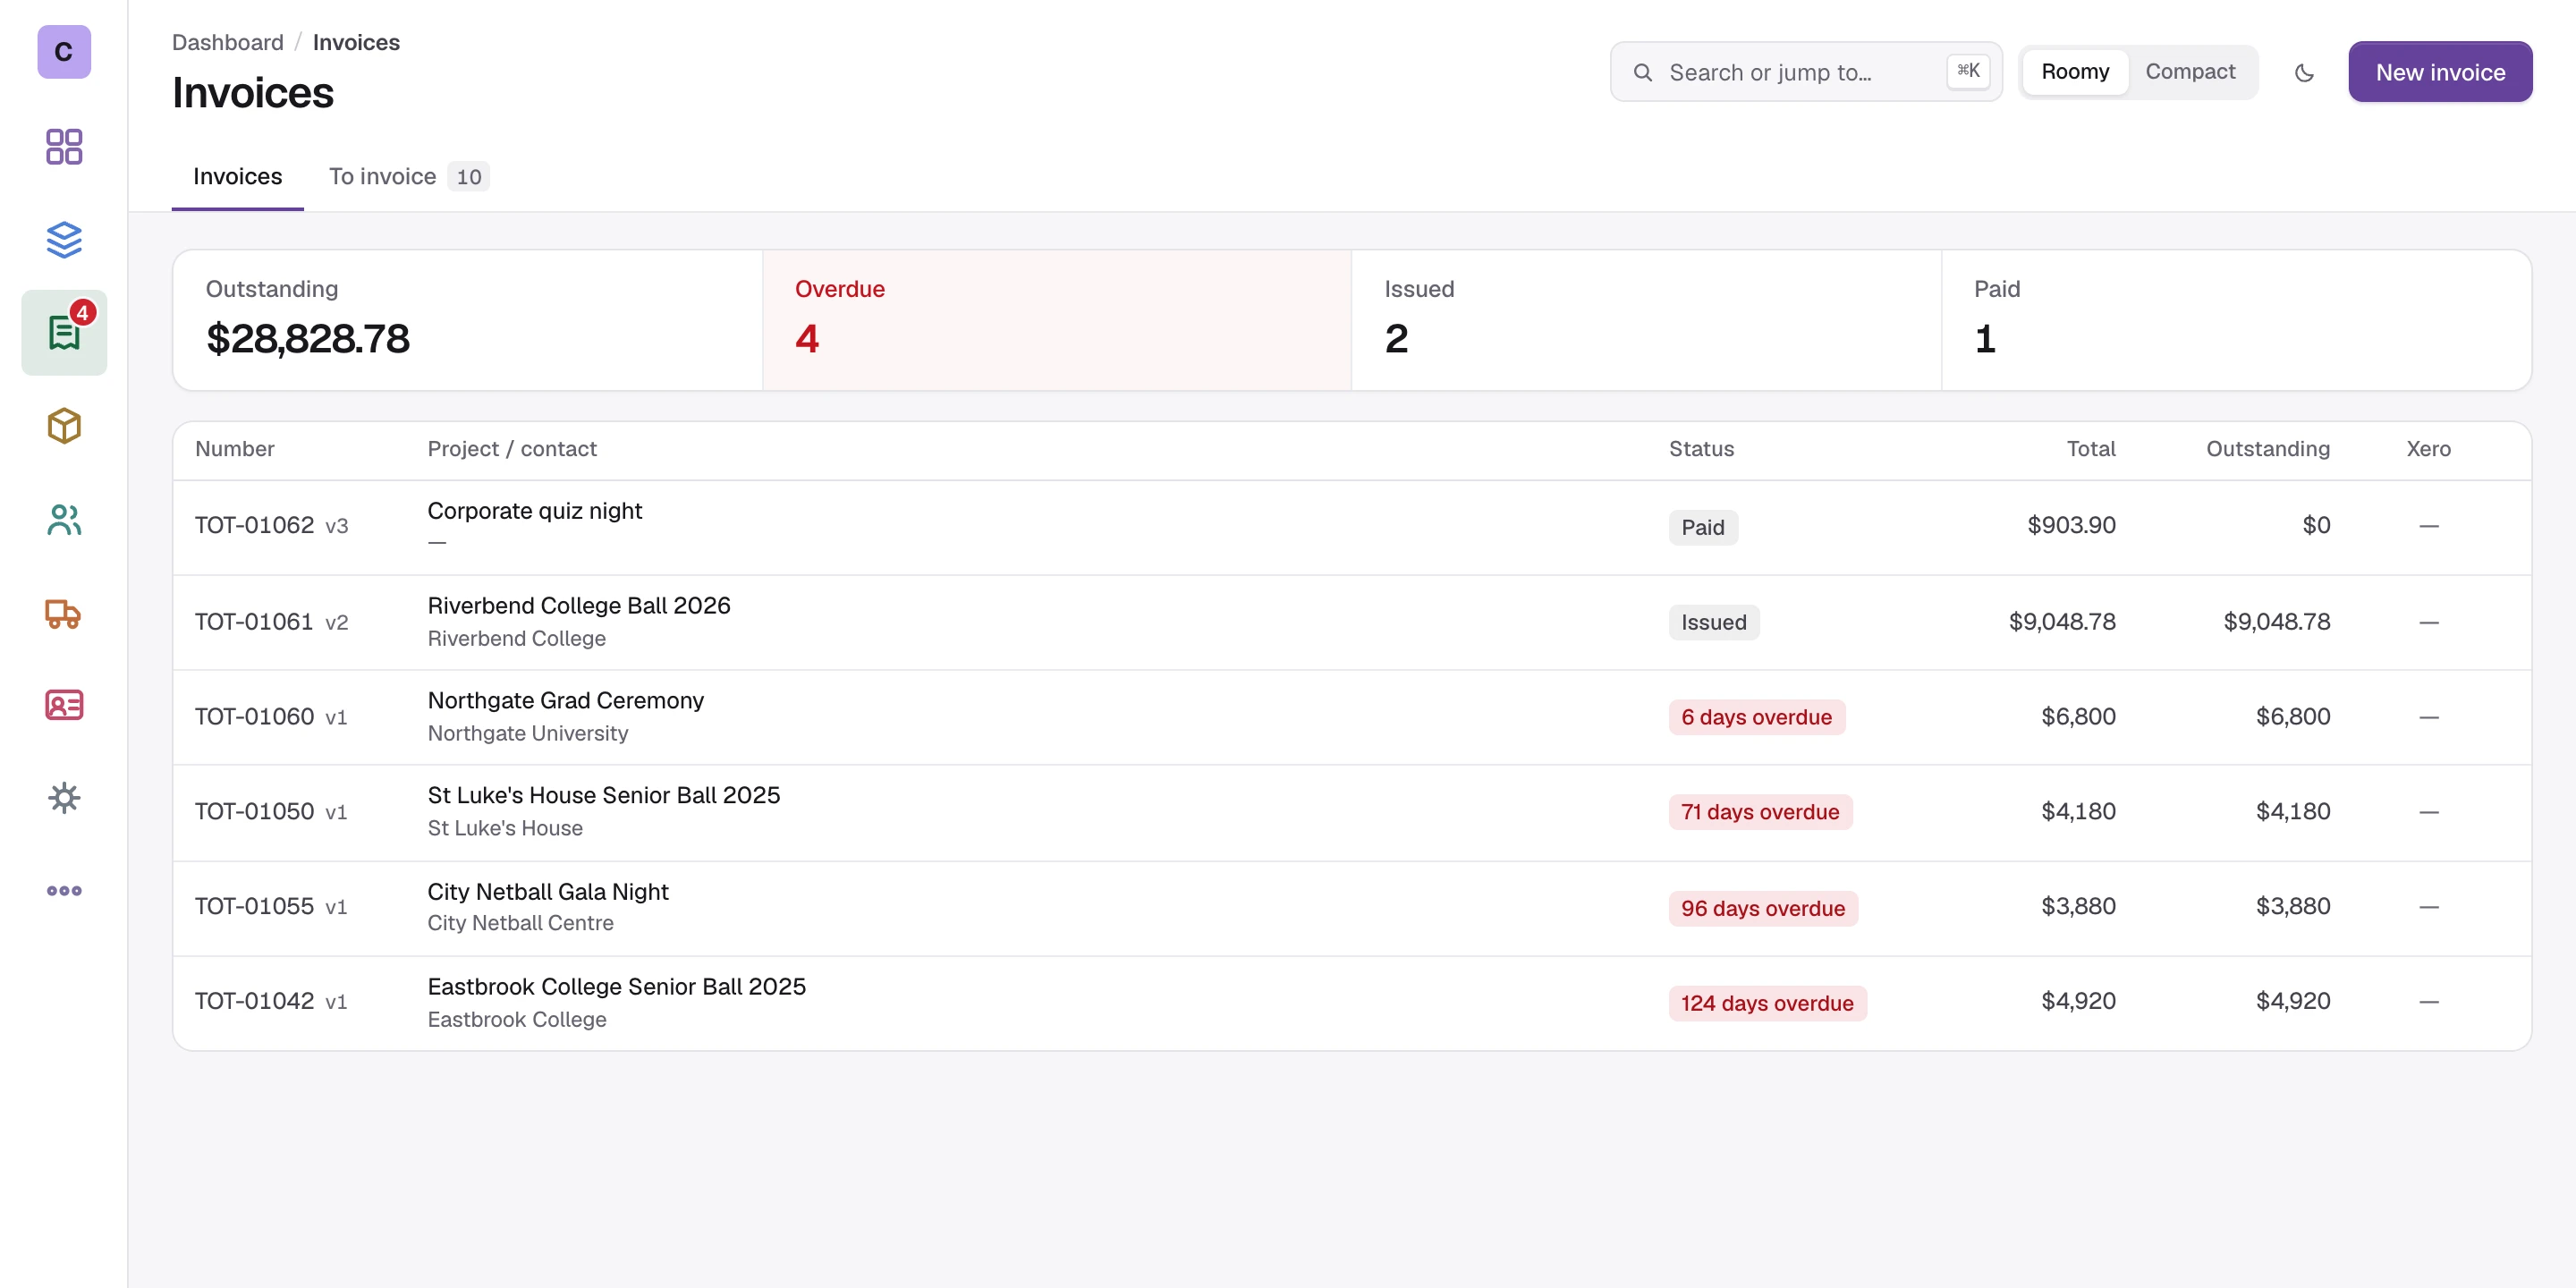Screen dimensions: 2576x1288
Task: Open the people contacts icon in sidebar
Action: (x=64, y=520)
